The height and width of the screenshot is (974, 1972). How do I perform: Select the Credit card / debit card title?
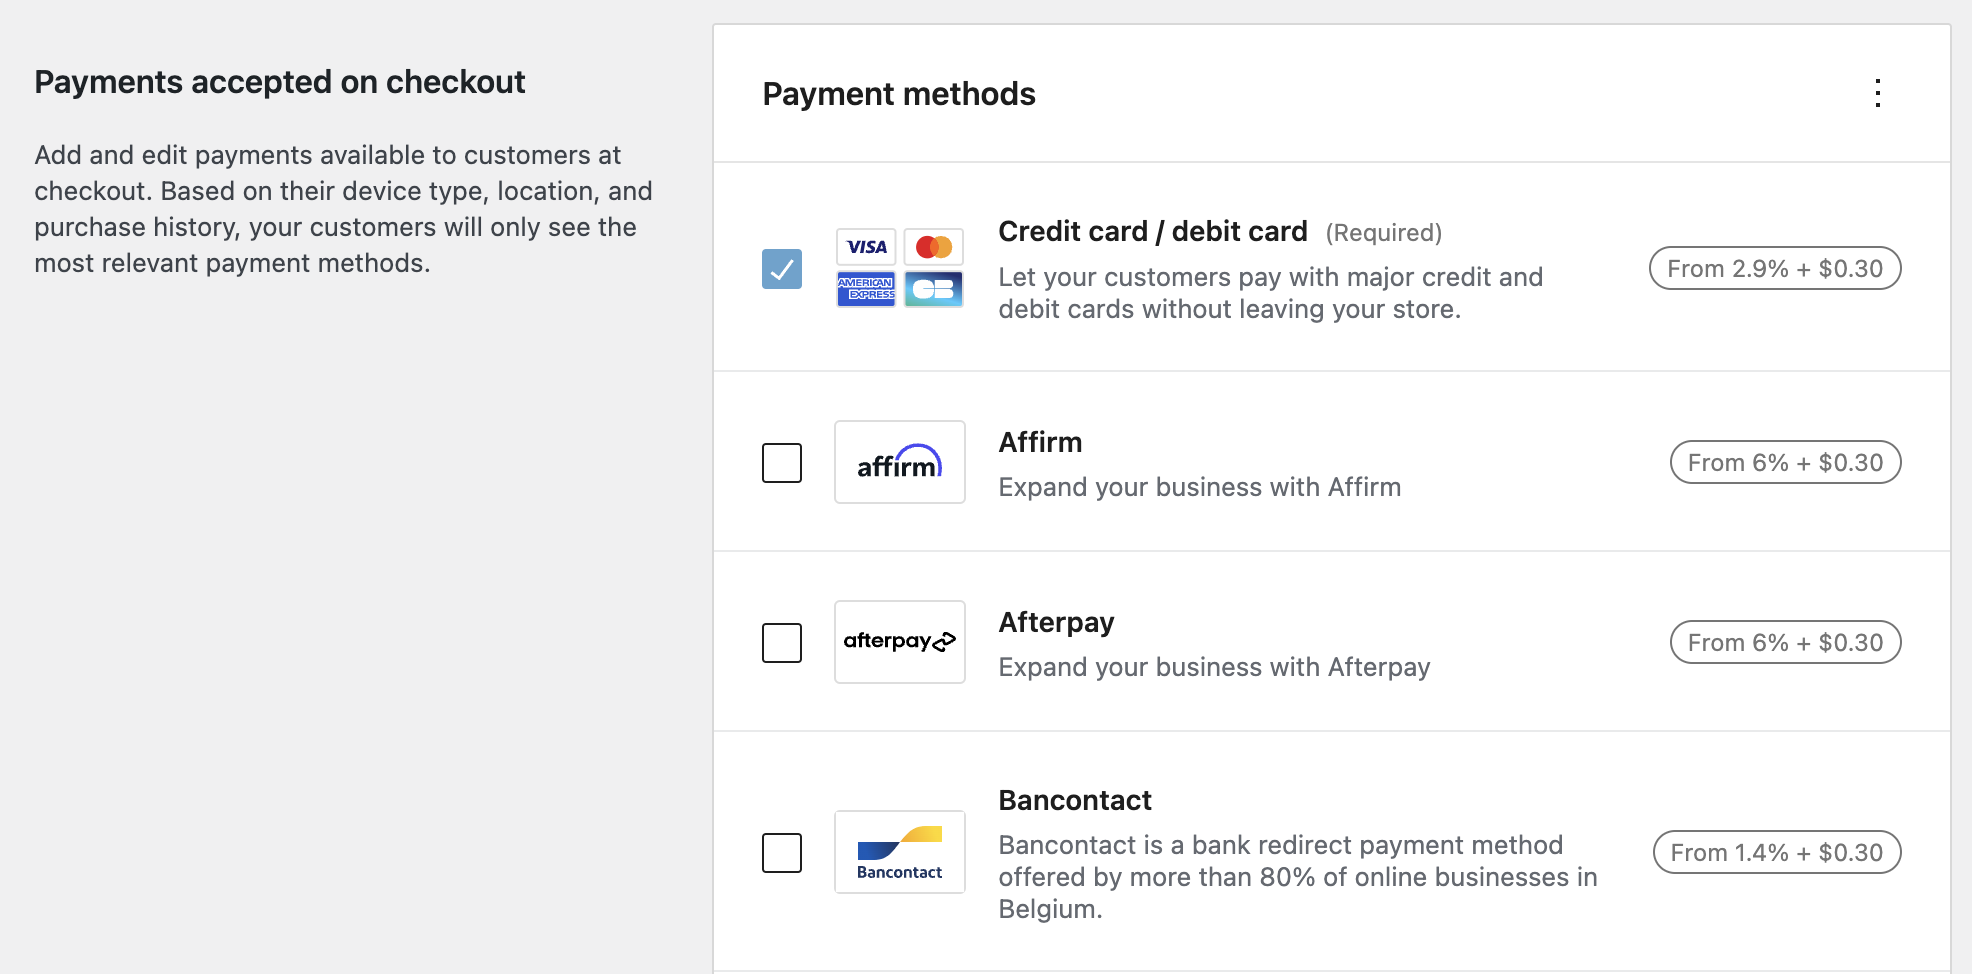tap(1153, 232)
